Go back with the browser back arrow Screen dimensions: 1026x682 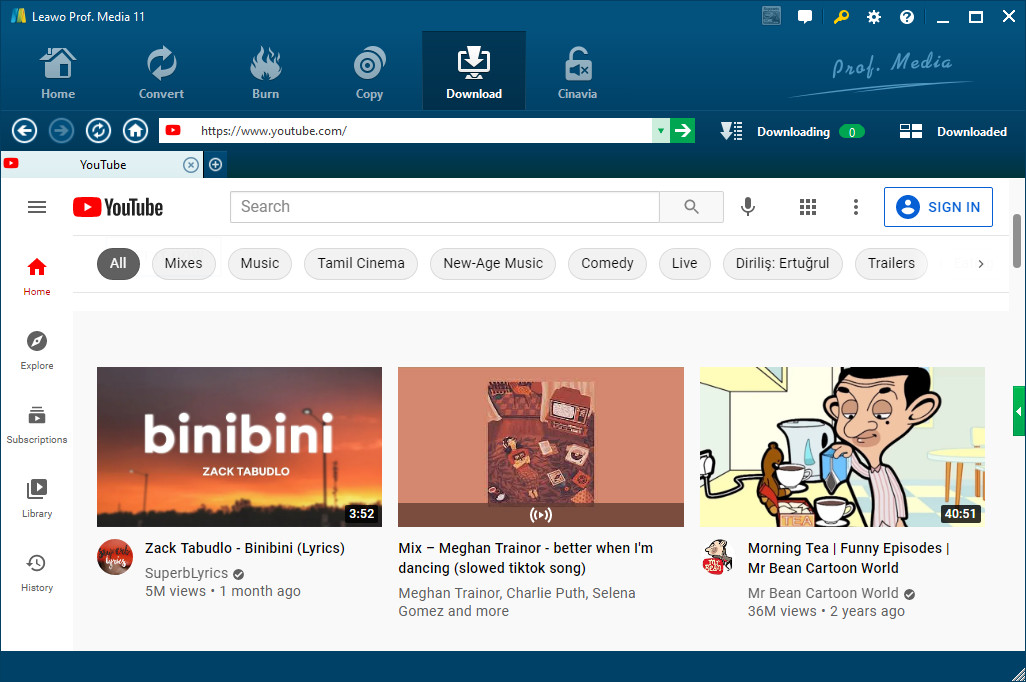[x=24, y=131]
